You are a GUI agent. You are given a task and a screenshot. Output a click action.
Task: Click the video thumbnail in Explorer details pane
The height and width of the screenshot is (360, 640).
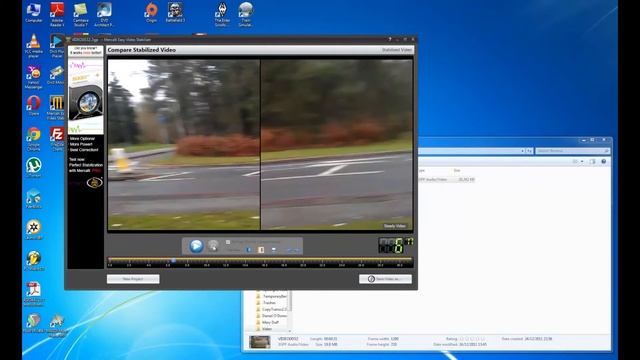(260, 342)
